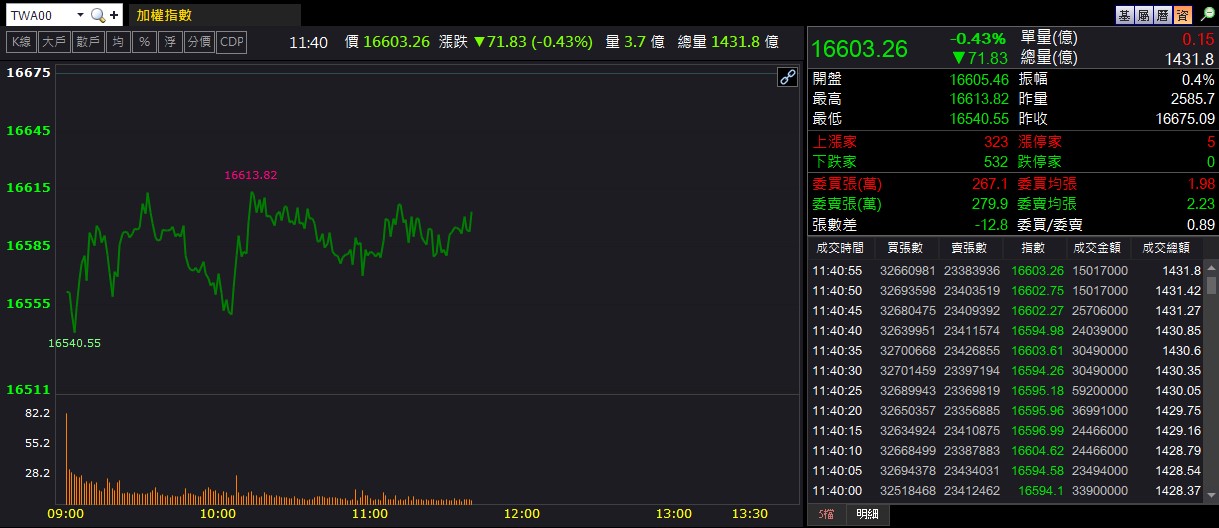Click the 10:00 time axis label
Screen dimensions: 1219x528
pos(218,513)
